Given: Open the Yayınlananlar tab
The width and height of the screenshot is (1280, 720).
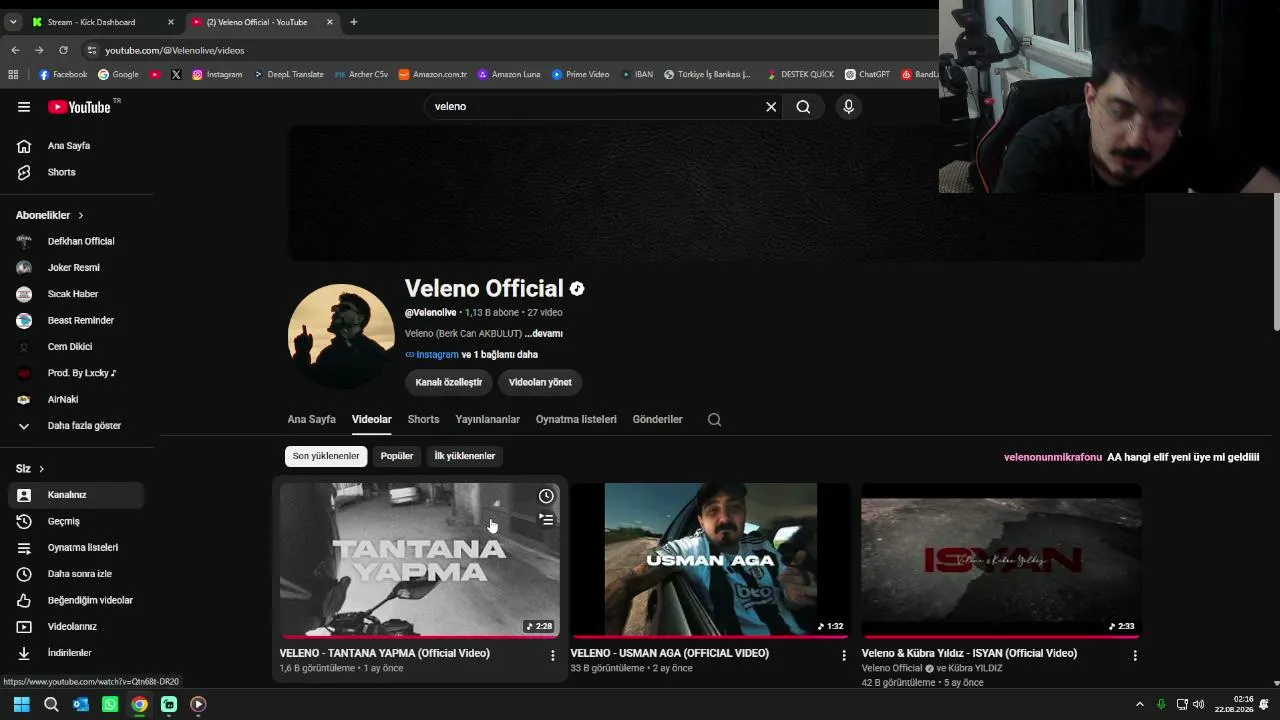Looking at the screenshot, I should [488, 420].
